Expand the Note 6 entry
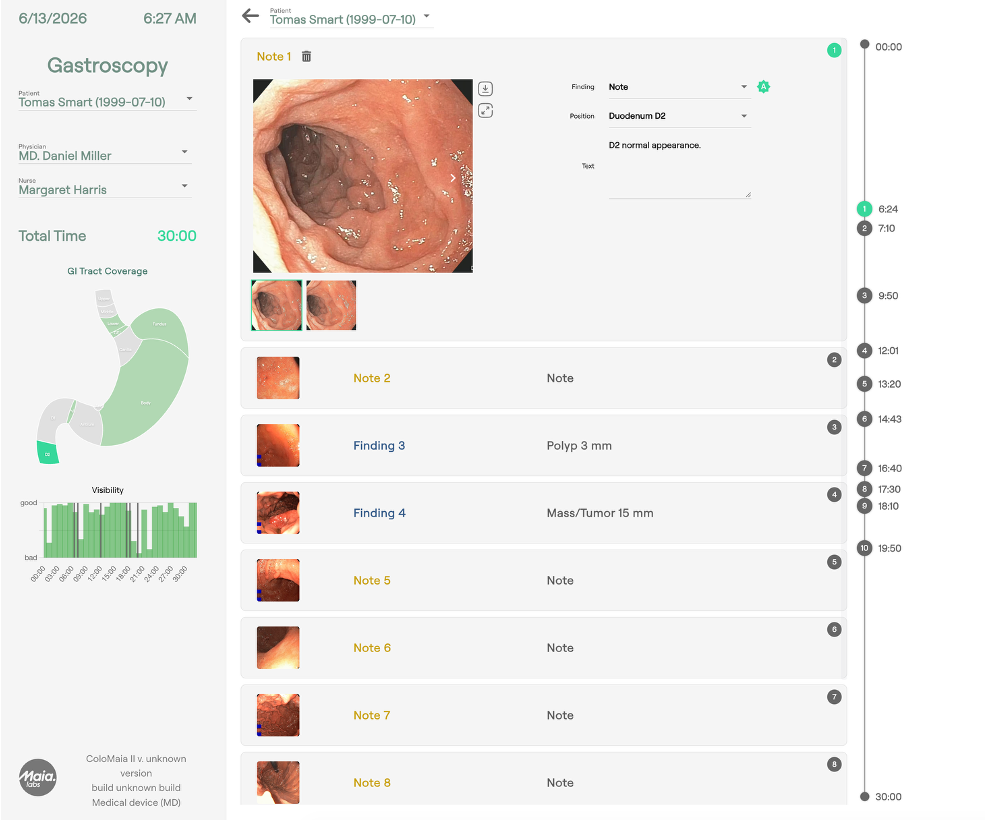 tap(543, 648)
